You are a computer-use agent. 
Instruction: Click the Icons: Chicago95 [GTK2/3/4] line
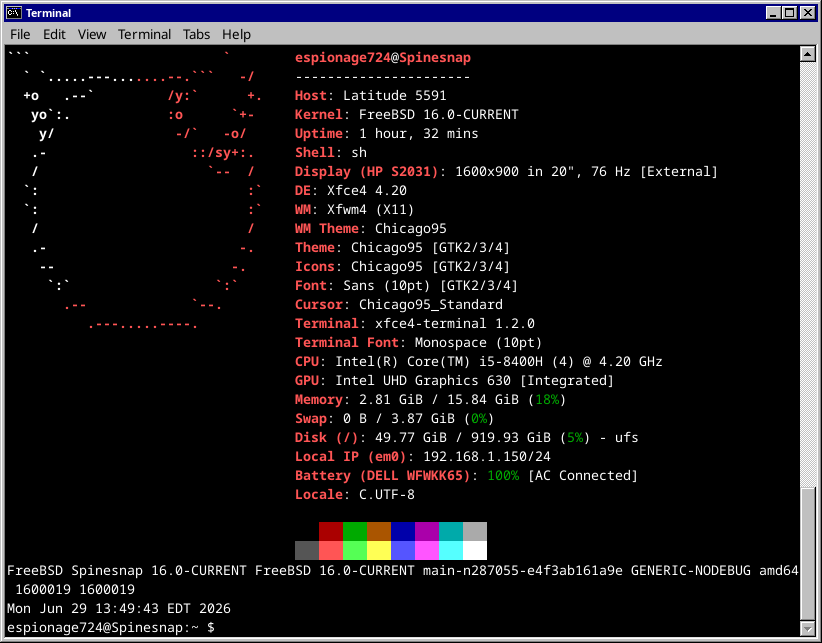[x=402, y=266]
